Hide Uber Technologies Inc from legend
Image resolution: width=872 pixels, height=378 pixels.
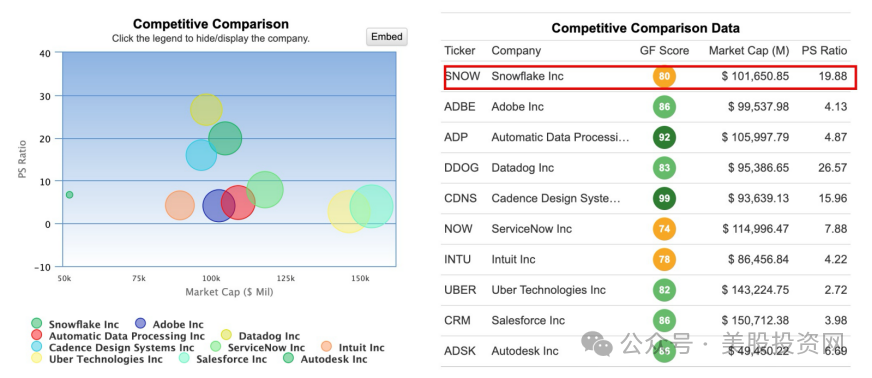(97, 359)
